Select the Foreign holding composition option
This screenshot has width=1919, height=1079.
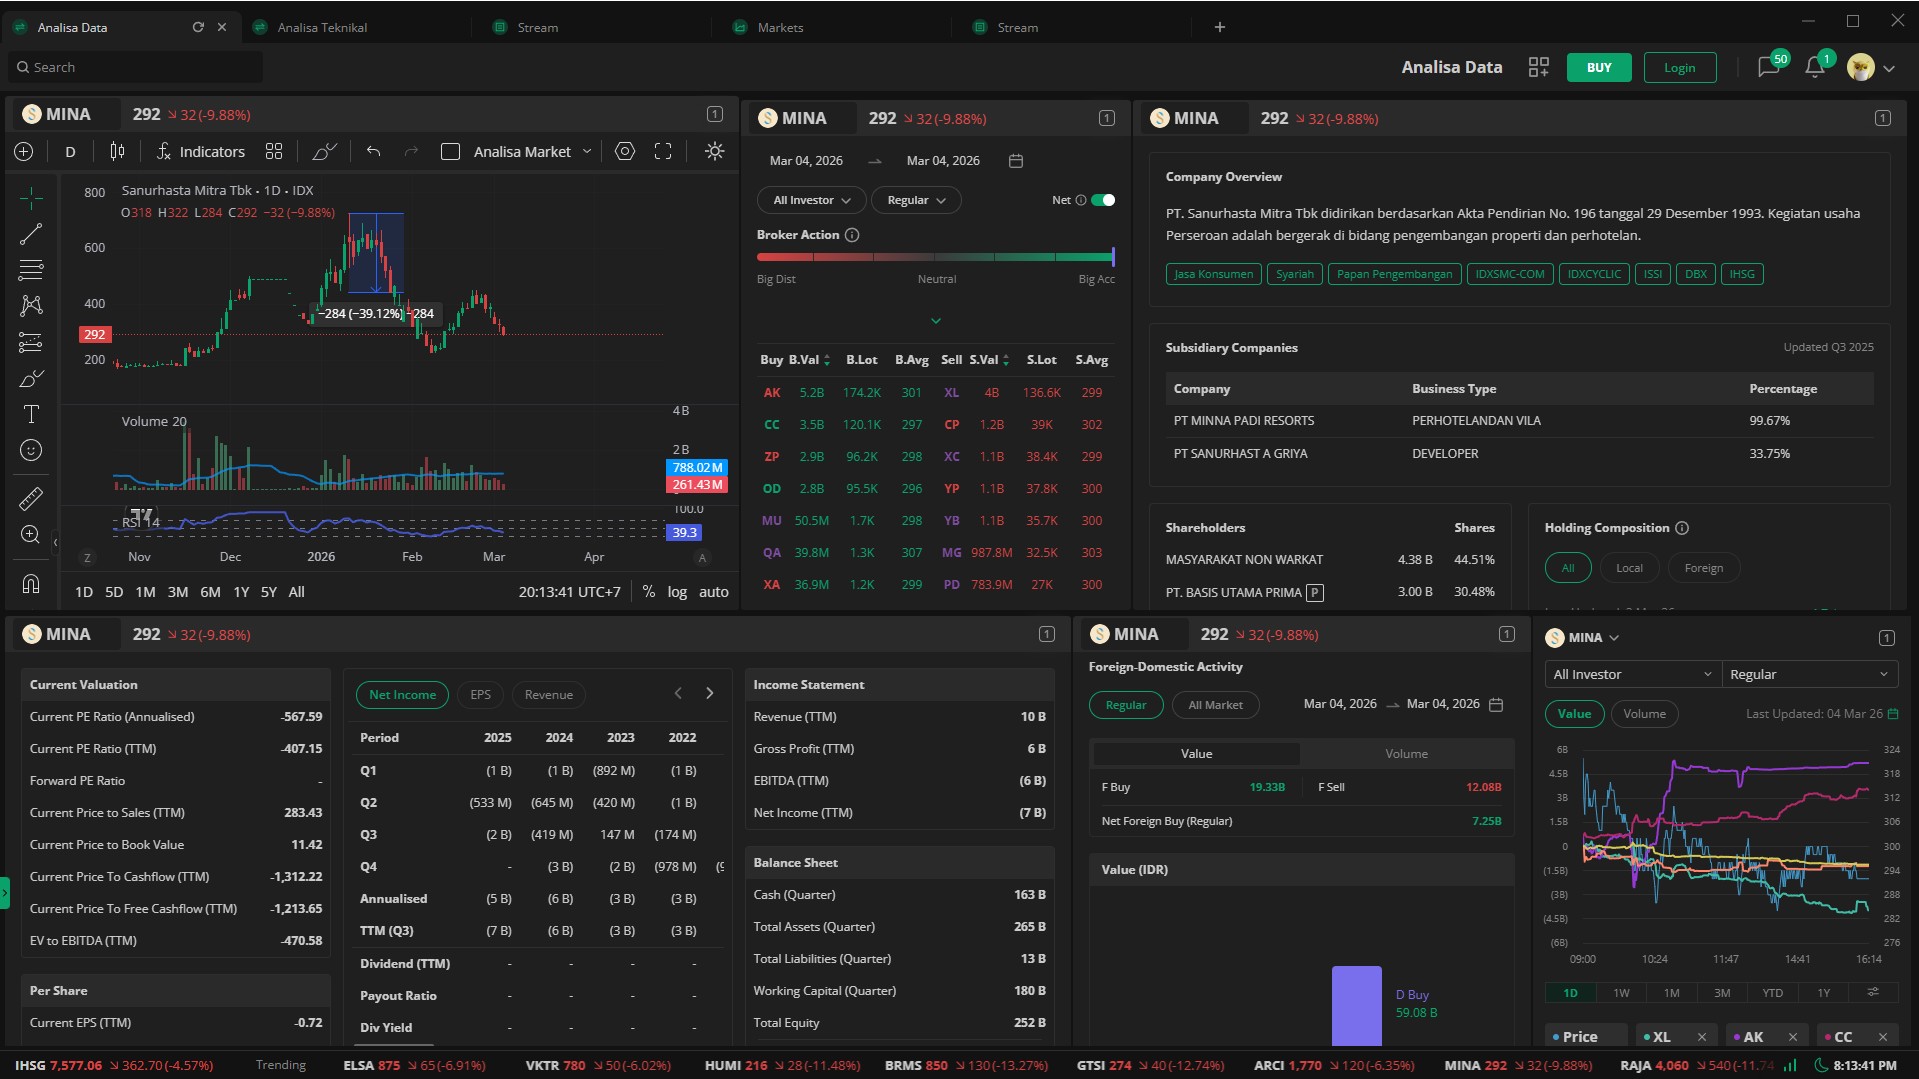[1703, 568]
